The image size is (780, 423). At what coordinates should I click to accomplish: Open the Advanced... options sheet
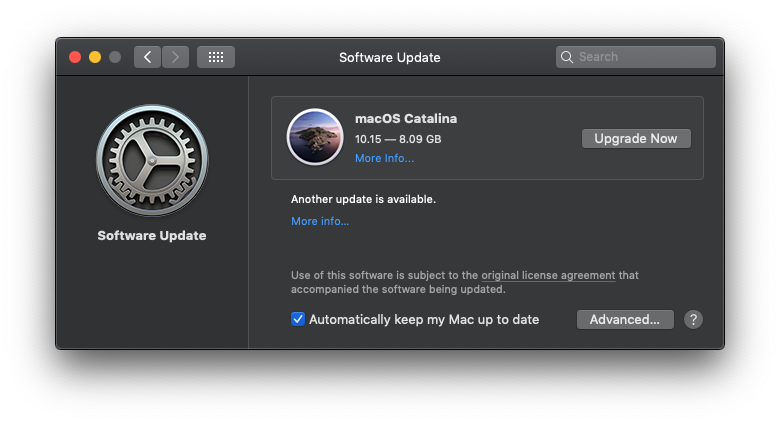click(x=625, y=319)
